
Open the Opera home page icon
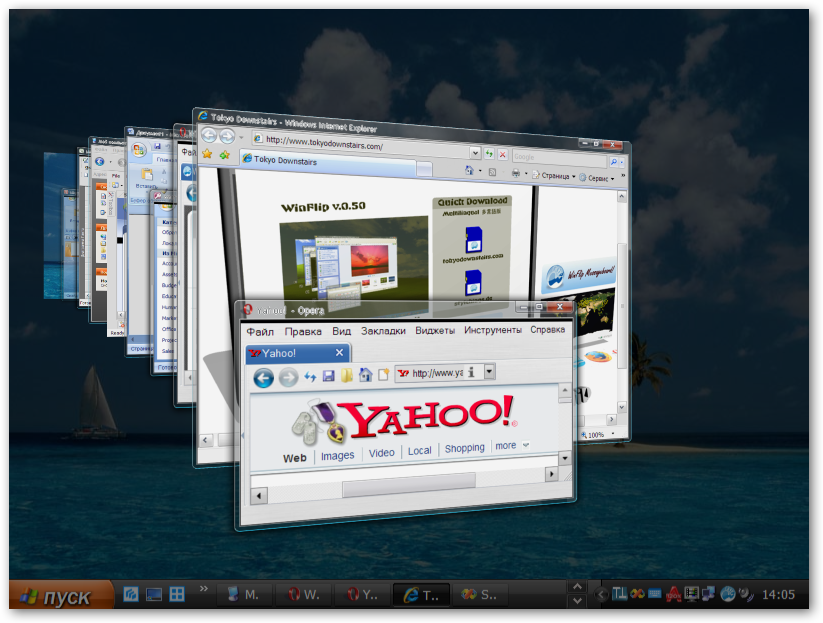pos(365,374)
